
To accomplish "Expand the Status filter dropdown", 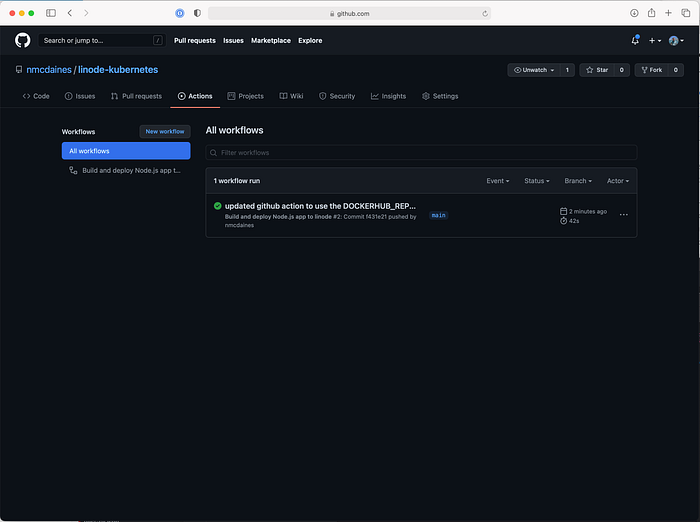I will [x=537, y=181].
